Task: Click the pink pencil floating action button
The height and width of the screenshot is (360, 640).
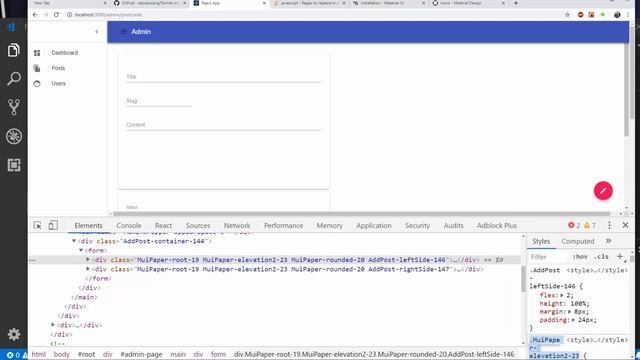Action: coord(603,191)
